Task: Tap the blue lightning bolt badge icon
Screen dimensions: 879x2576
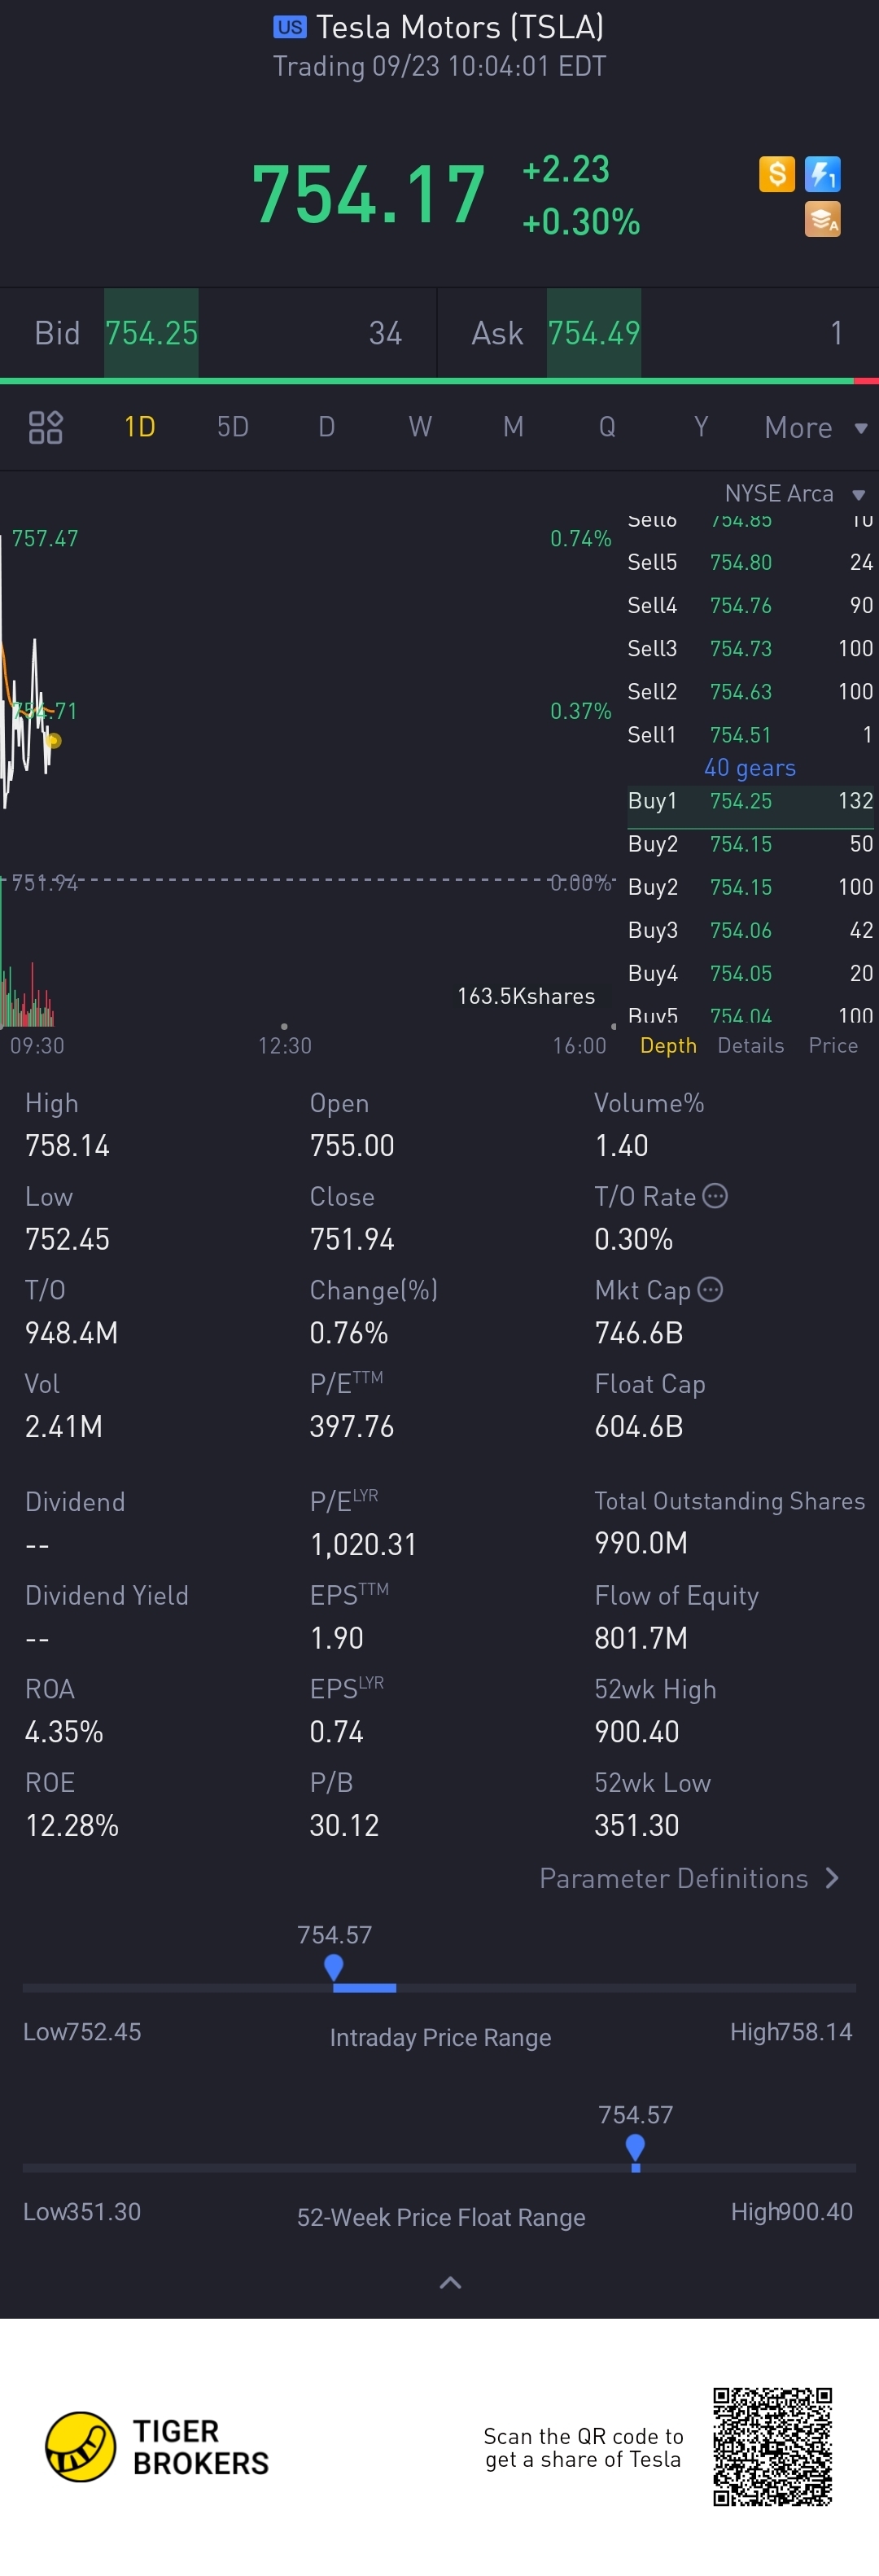Action: pos(822,174)
